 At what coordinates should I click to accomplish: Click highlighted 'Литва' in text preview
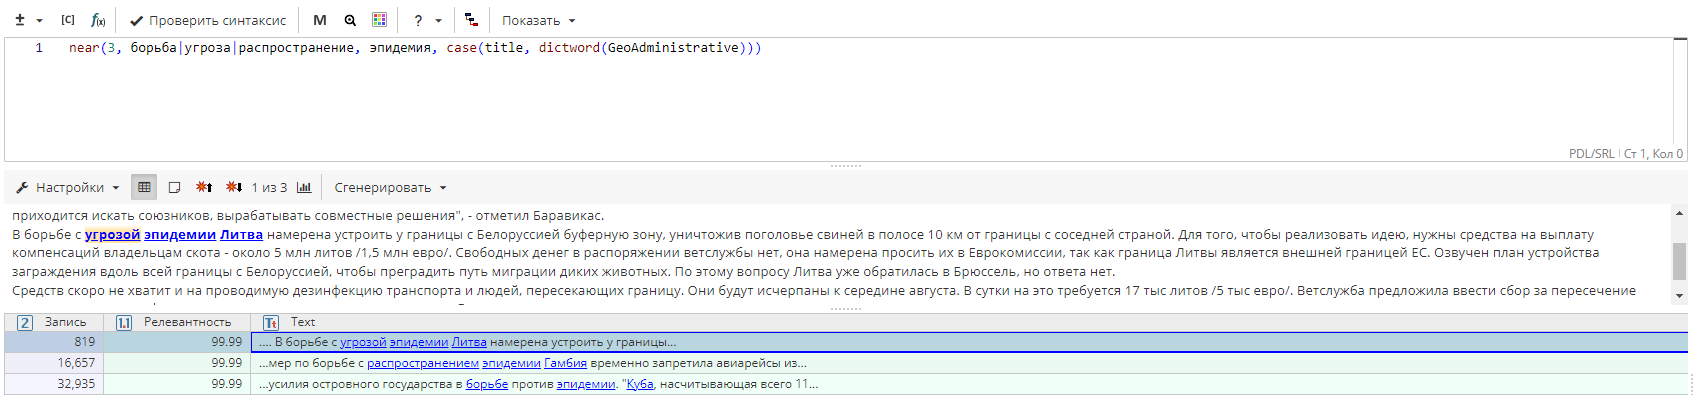click(x=241, y=235)
